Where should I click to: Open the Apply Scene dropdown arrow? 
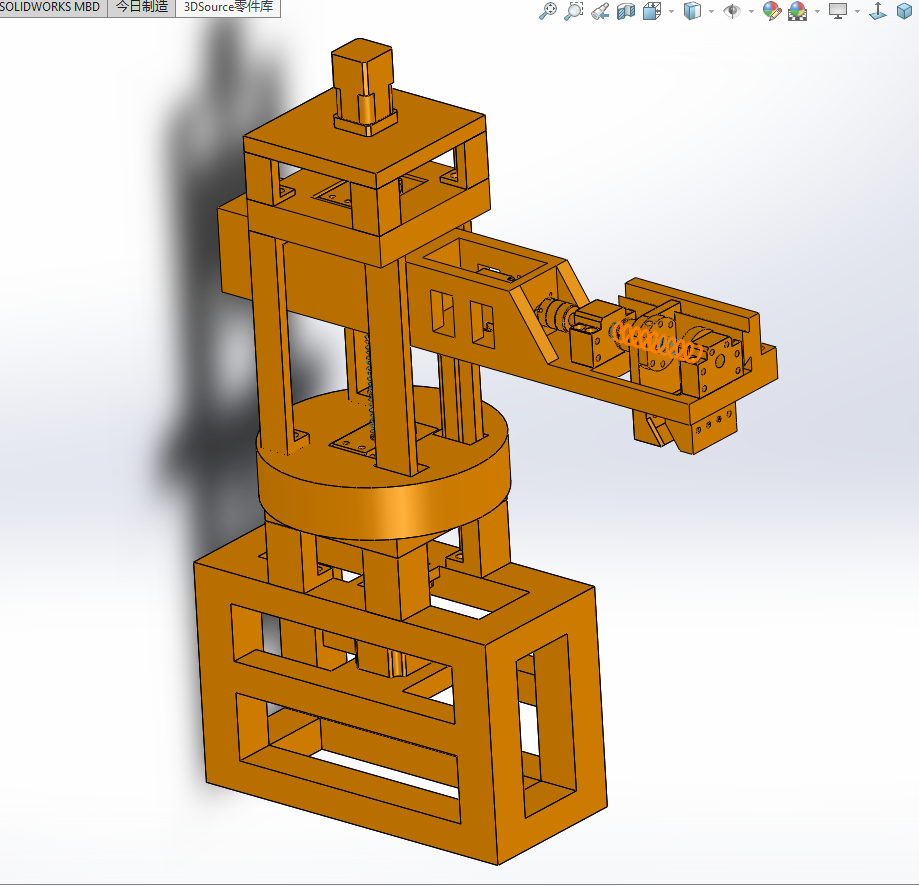(x=818, y=12)
